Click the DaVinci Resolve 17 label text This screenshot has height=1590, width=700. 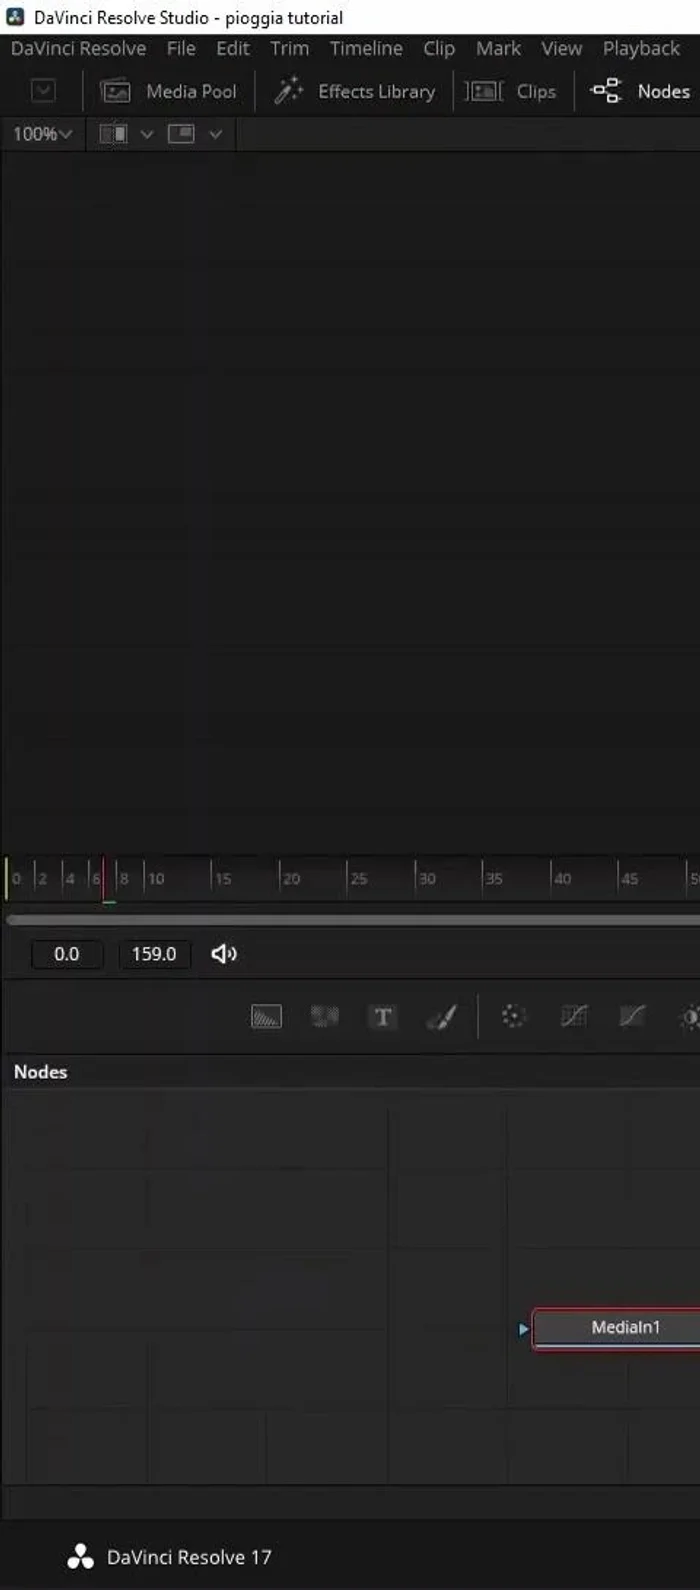[189, 1557]
